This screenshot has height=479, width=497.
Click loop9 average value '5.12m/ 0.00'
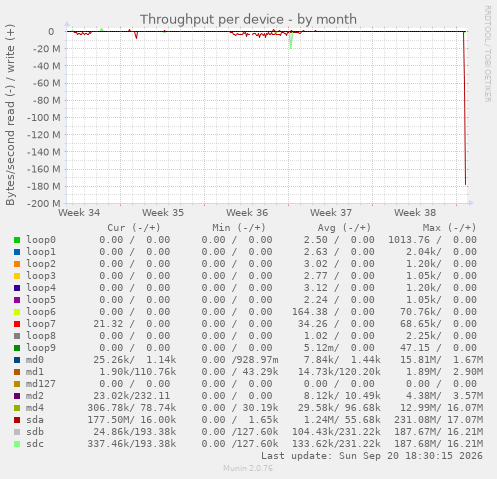339,348
